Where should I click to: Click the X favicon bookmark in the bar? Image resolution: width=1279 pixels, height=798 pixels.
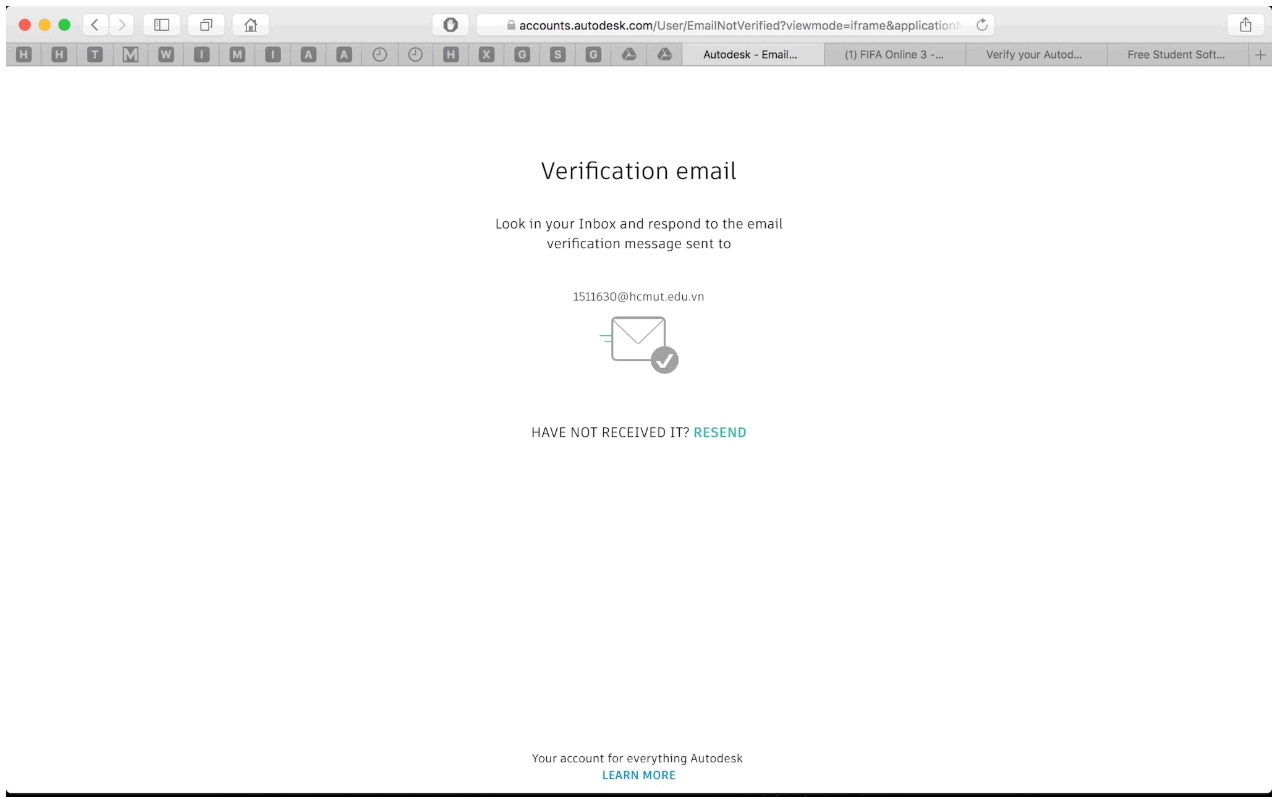pos(486,55)
